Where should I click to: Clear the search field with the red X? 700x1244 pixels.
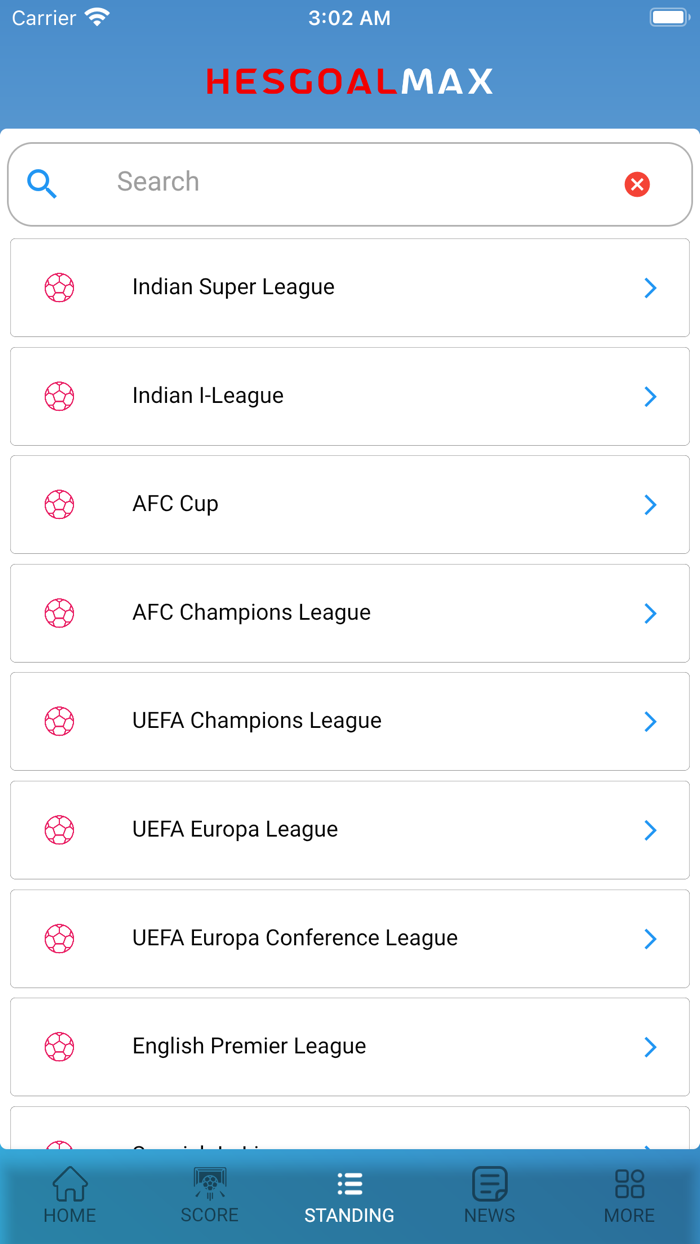(x=637, y=184)
